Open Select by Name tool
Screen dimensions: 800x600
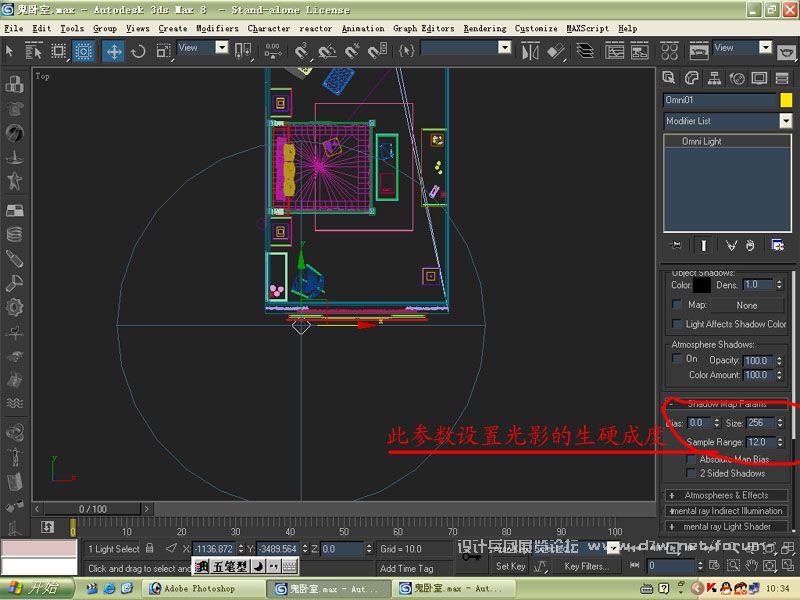coord(33,51)
